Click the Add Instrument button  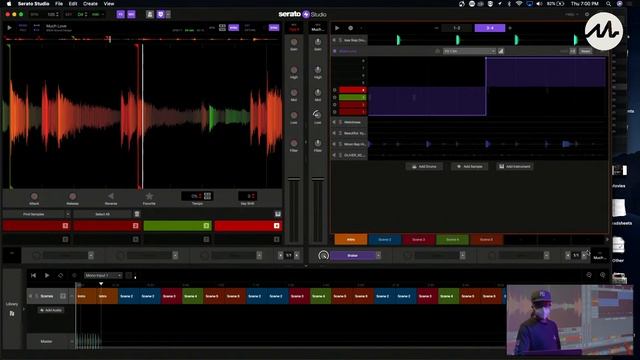(514, 167)
